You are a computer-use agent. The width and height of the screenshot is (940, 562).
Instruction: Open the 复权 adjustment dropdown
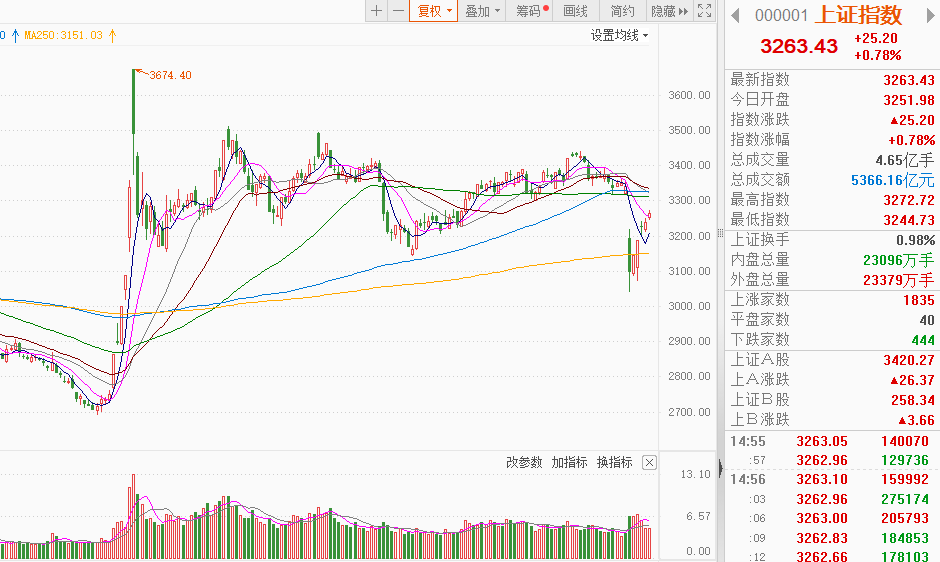[x=434, y=11]
